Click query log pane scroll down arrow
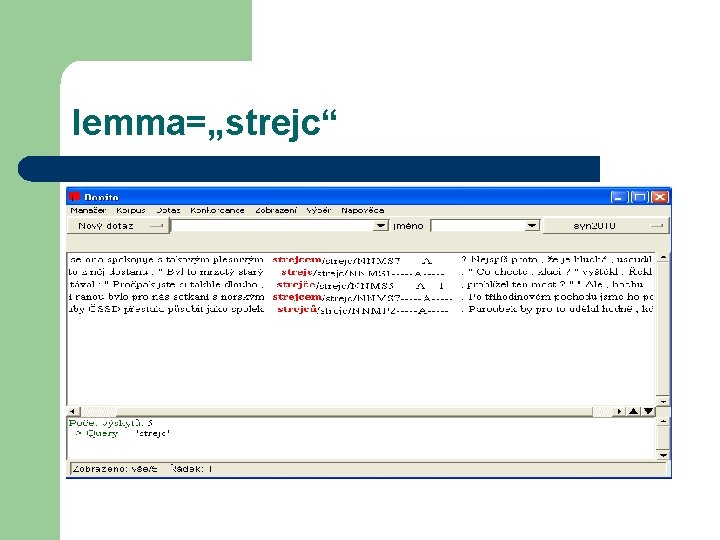Image resolution: width=720 pixels, height=540 pixels. click(663, 455)
